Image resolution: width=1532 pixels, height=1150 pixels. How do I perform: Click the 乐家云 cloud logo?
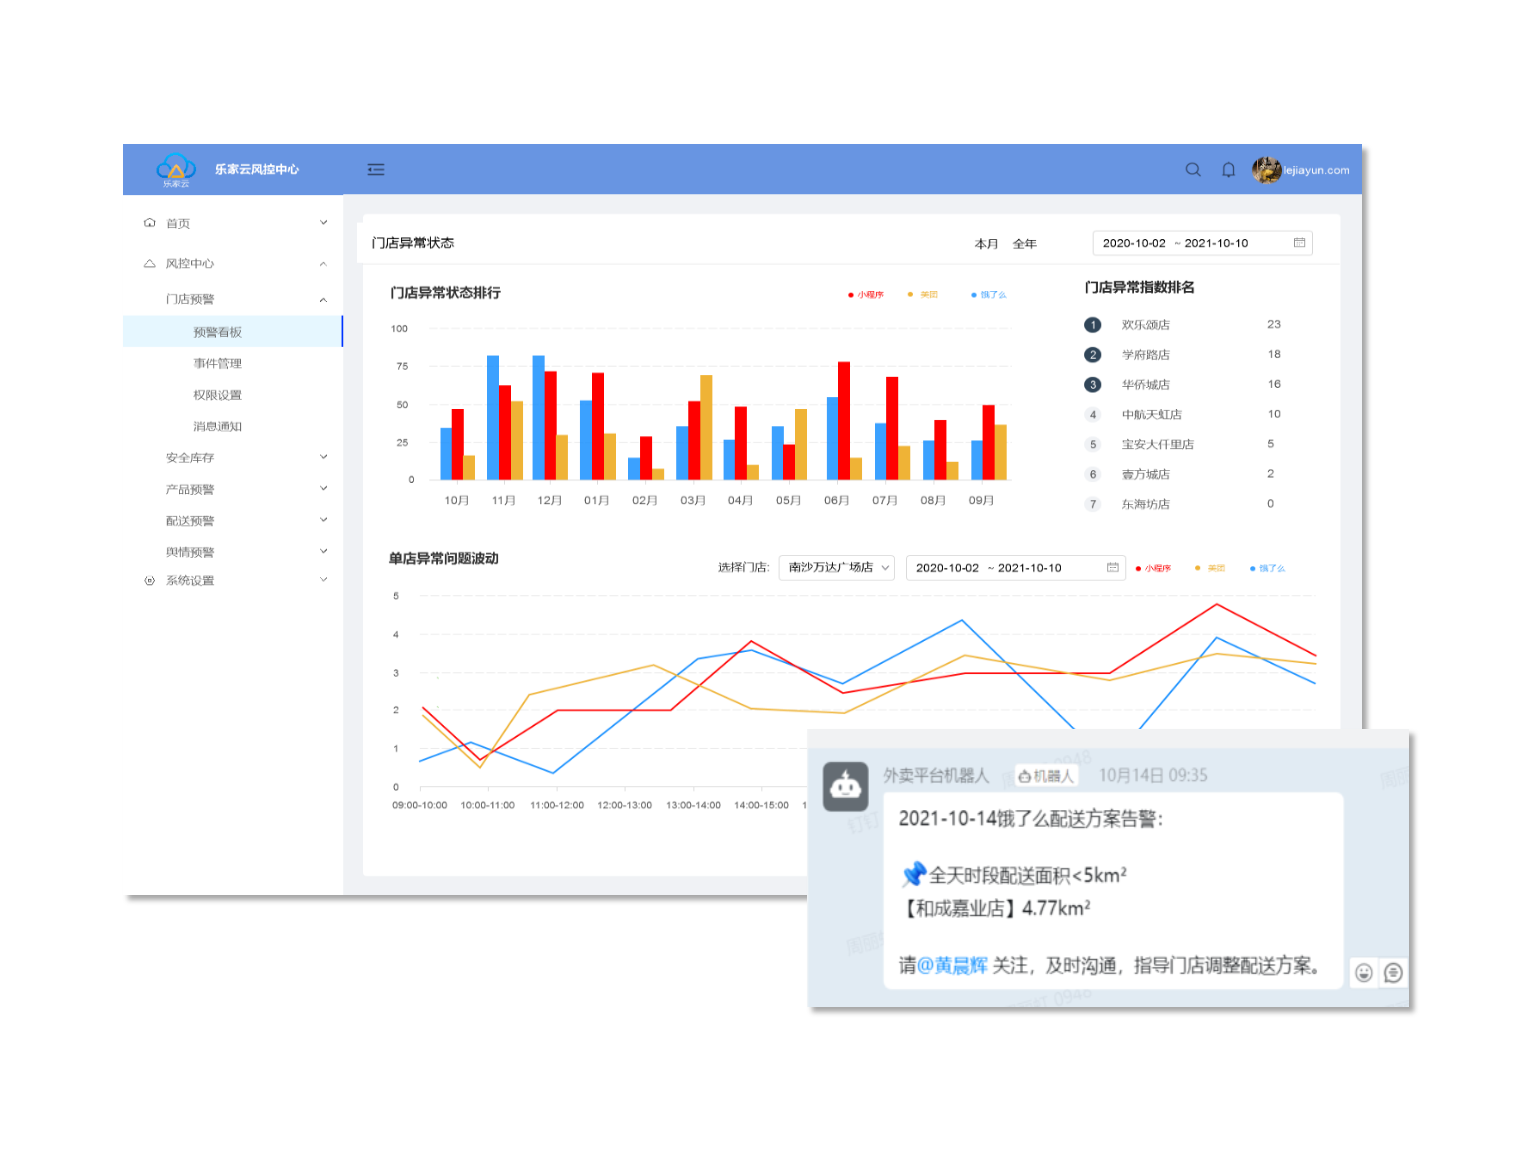coord(176,168)
